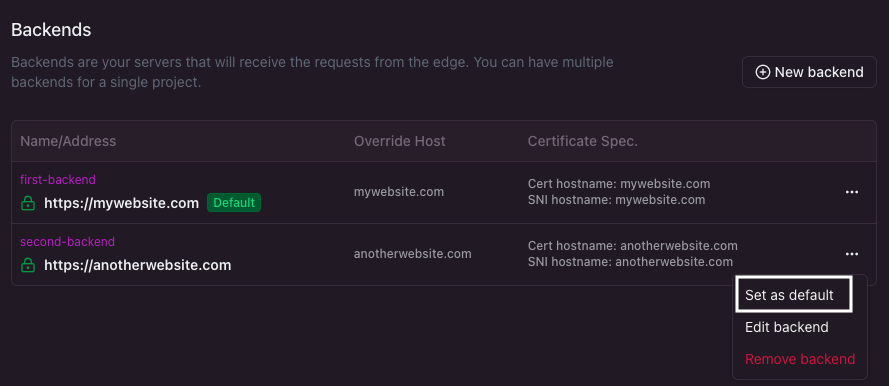Viewport: 889px width, 386px height.
Task: Click SNI hostname: mywebsite.com text
Action: 616,200
